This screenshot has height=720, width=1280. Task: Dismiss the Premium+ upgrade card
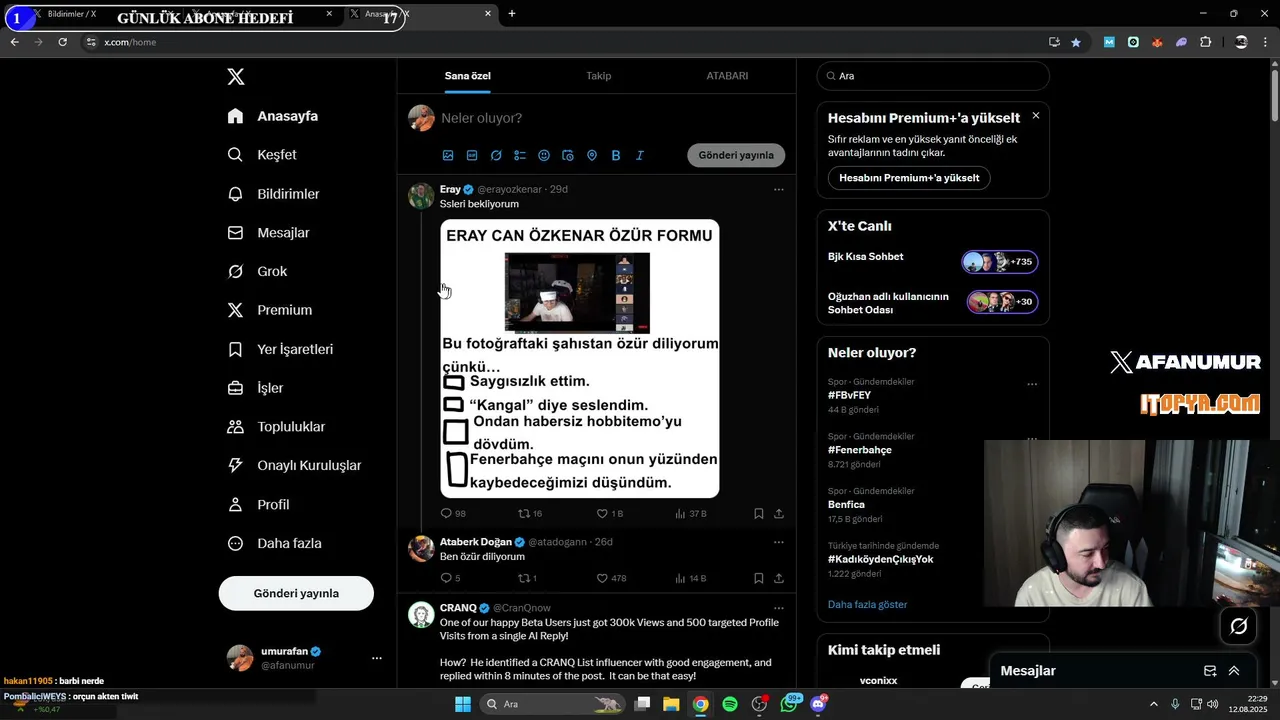[1036, 116]
